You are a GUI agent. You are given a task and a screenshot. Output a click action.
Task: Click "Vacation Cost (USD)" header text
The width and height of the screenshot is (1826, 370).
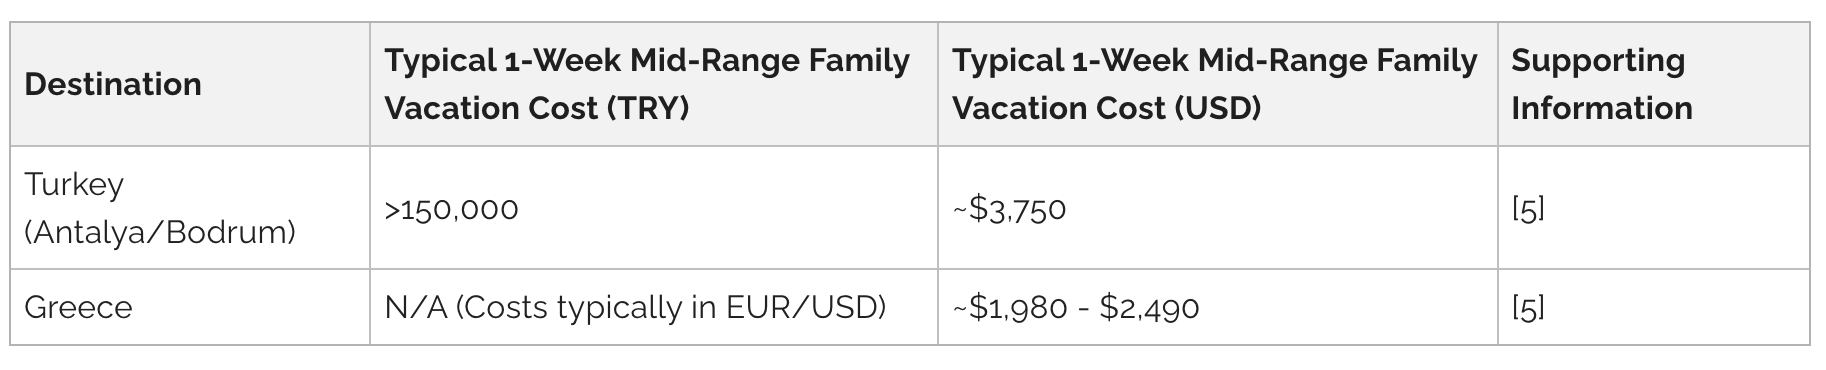pos(1107,108)
